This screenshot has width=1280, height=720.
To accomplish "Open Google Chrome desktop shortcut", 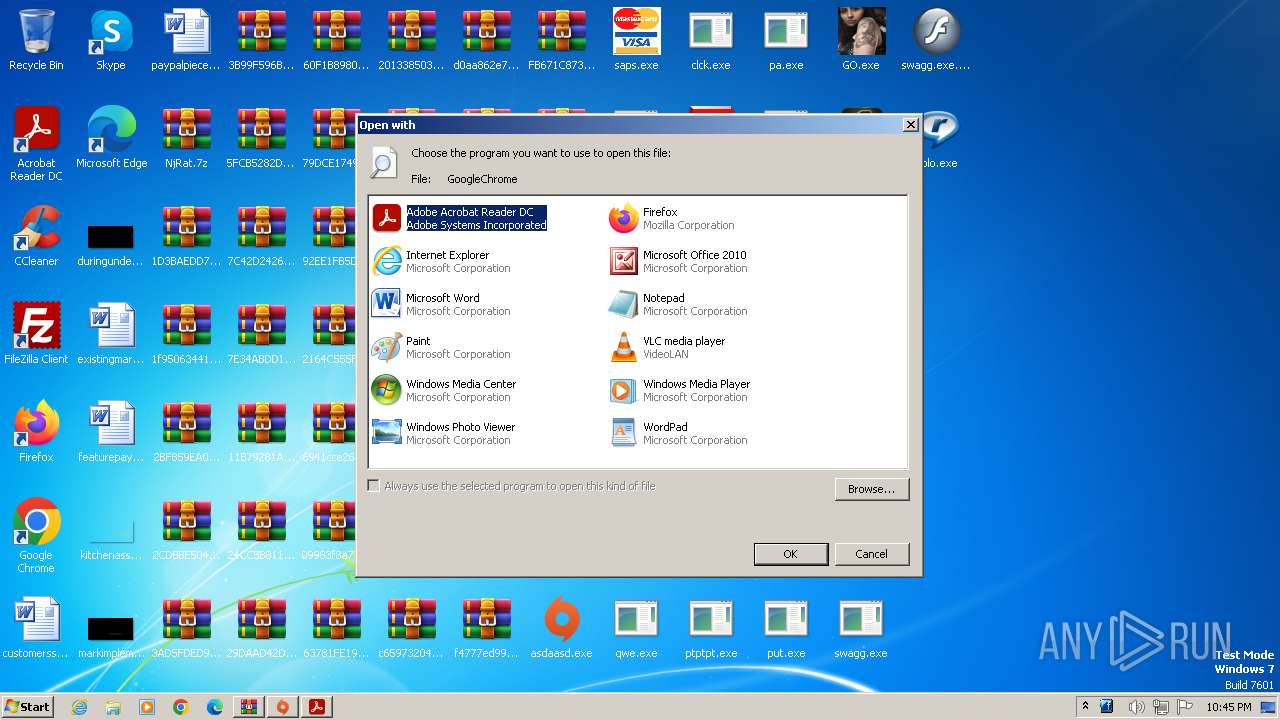I will coord(36,536).
